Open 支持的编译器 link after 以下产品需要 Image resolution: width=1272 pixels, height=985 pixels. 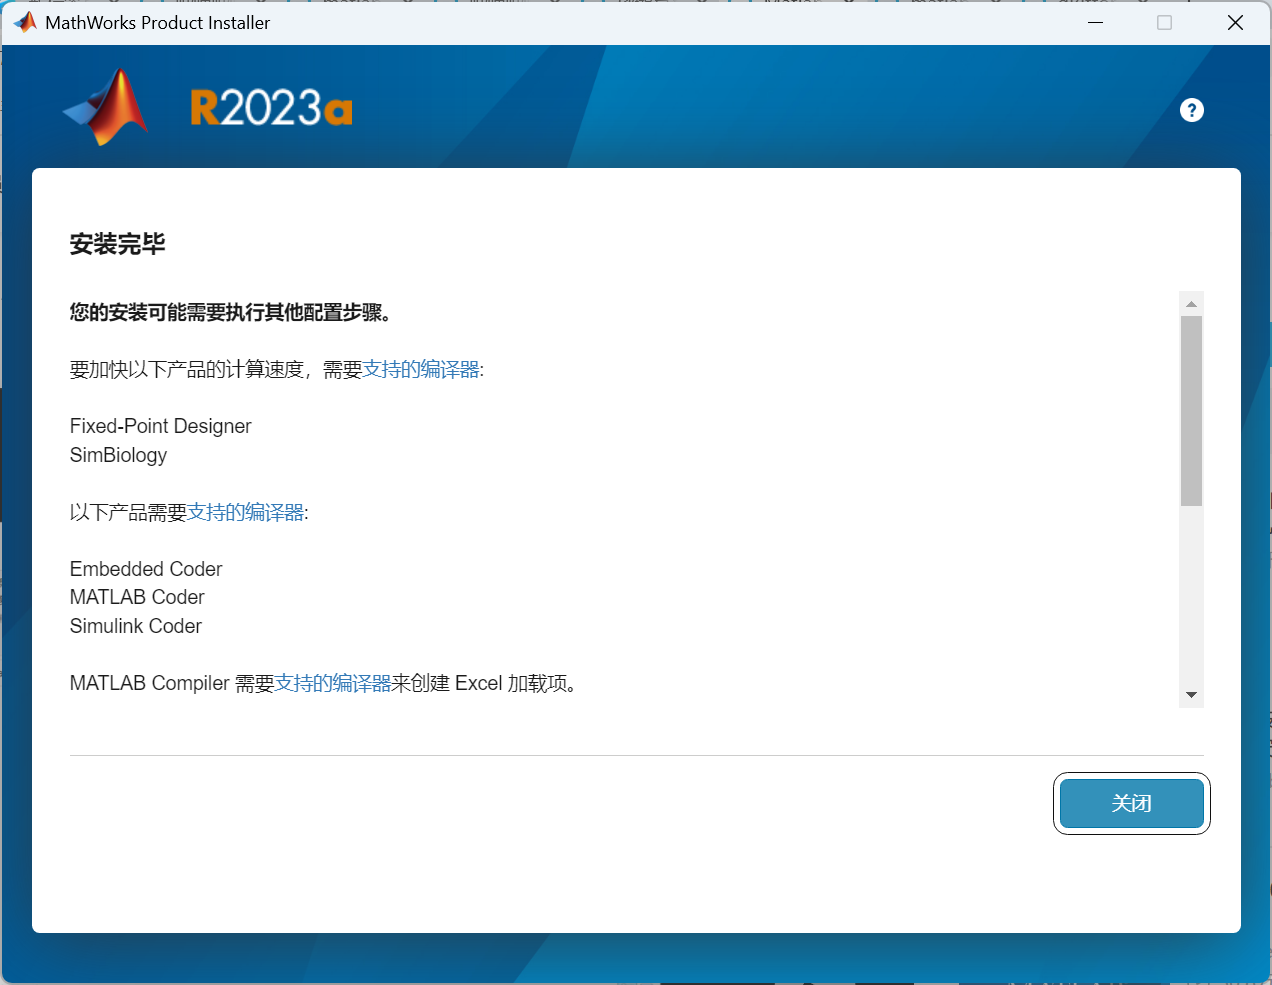pyautogui.click(x=245, y=513)
